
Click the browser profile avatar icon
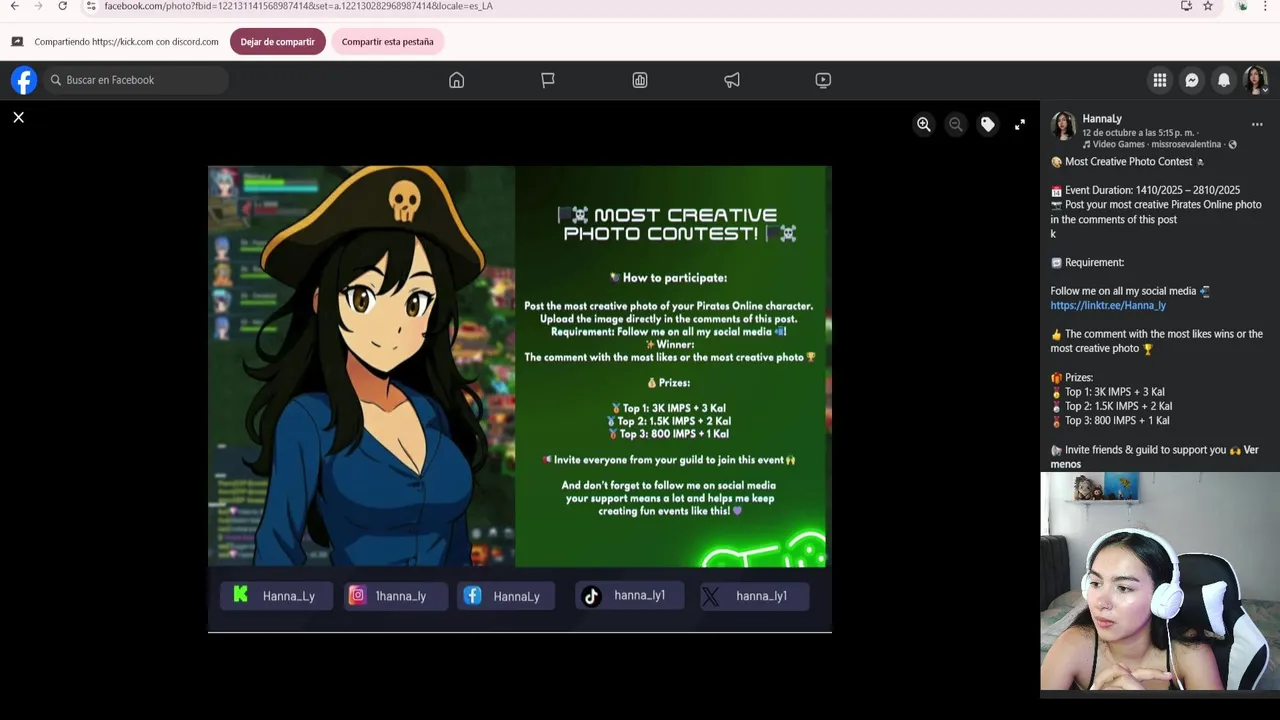click(1242, 6)
